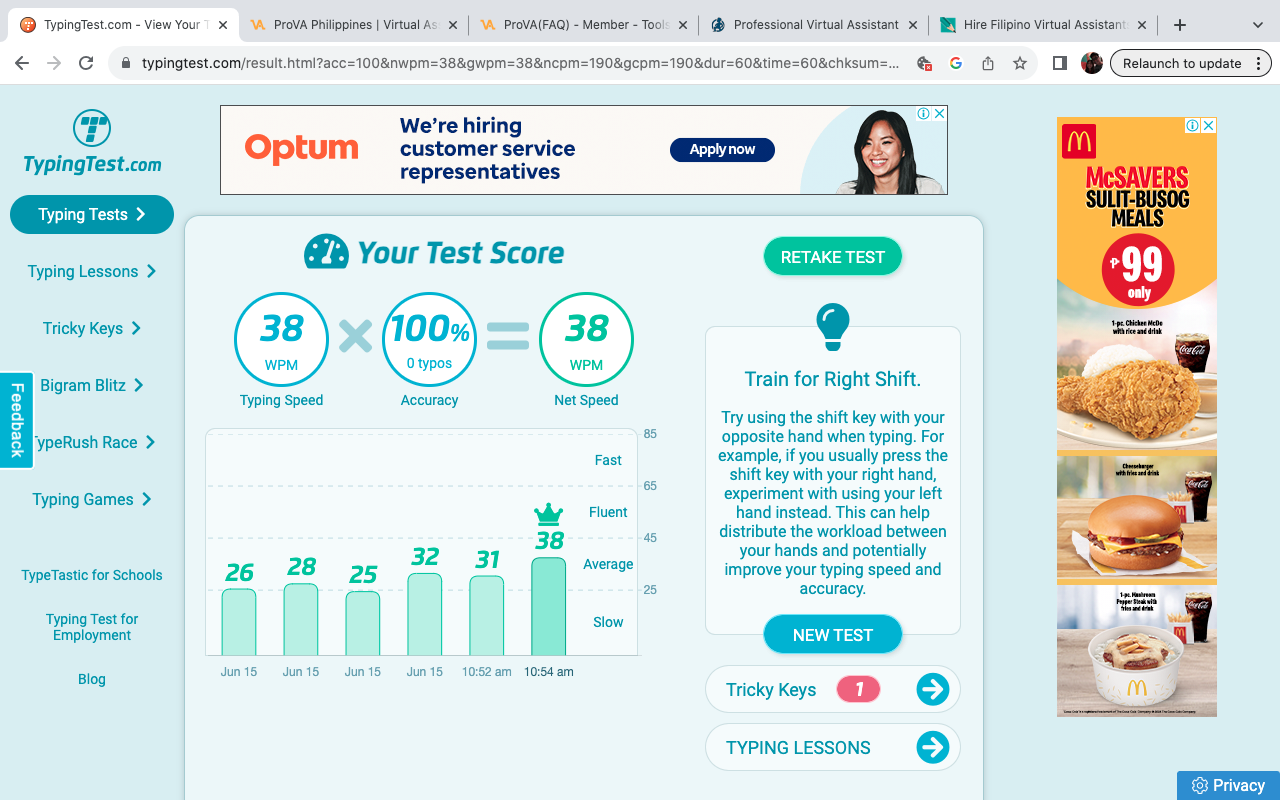
Task: Open the Chrome profile avatar
Action: (1092, 63)
